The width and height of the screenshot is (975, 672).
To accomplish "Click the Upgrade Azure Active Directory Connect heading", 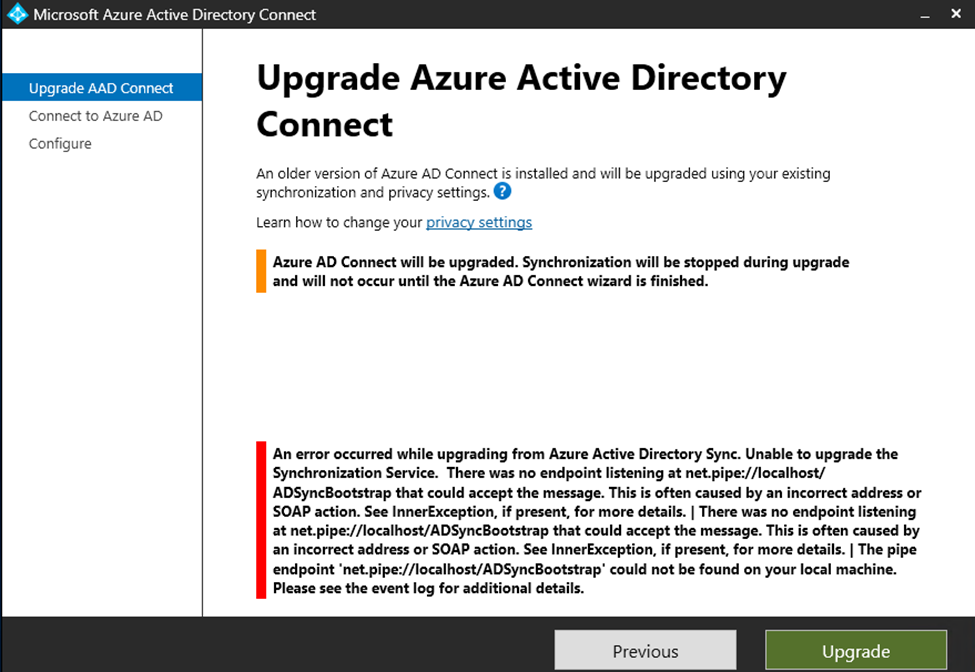I will 521,101.
